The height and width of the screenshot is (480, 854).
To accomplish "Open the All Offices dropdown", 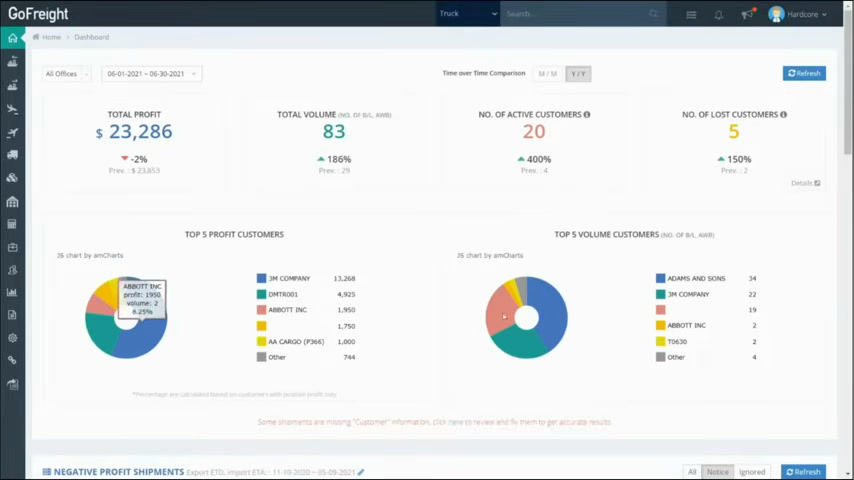I will pyautogui.click(x=66, y=74).
